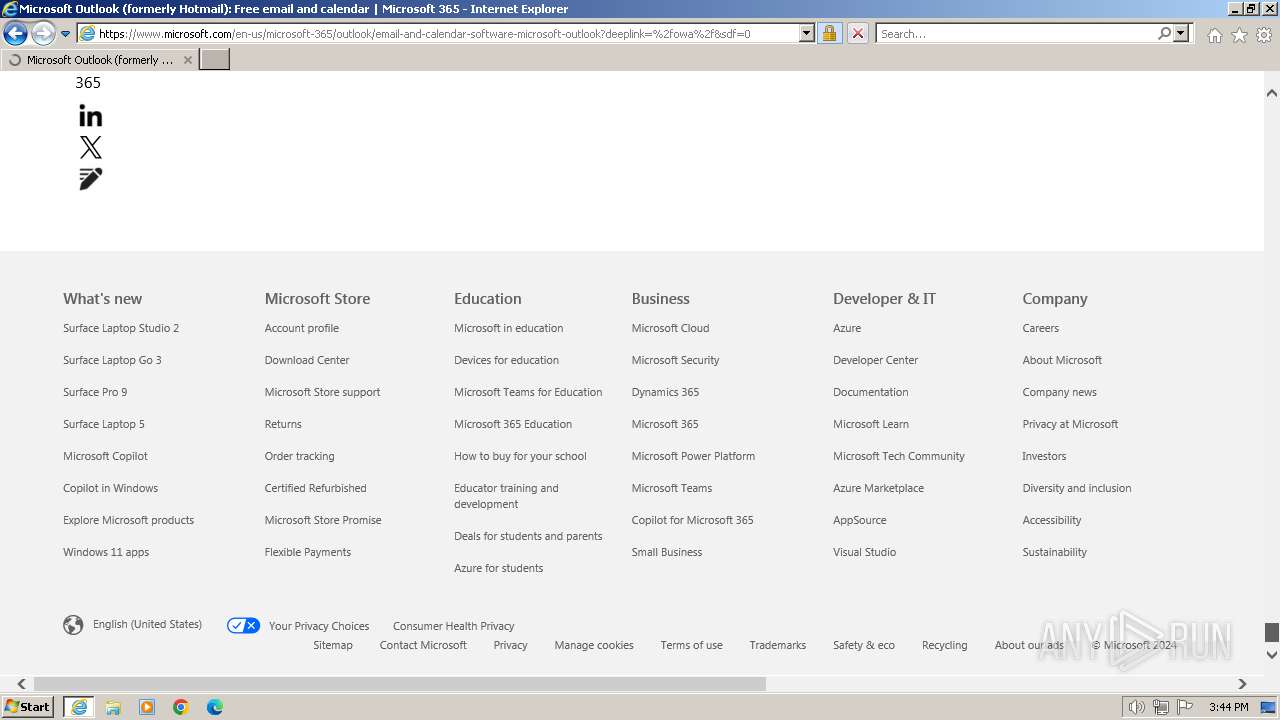
Task: Click the browser search input box
Action: [1016, 33]
